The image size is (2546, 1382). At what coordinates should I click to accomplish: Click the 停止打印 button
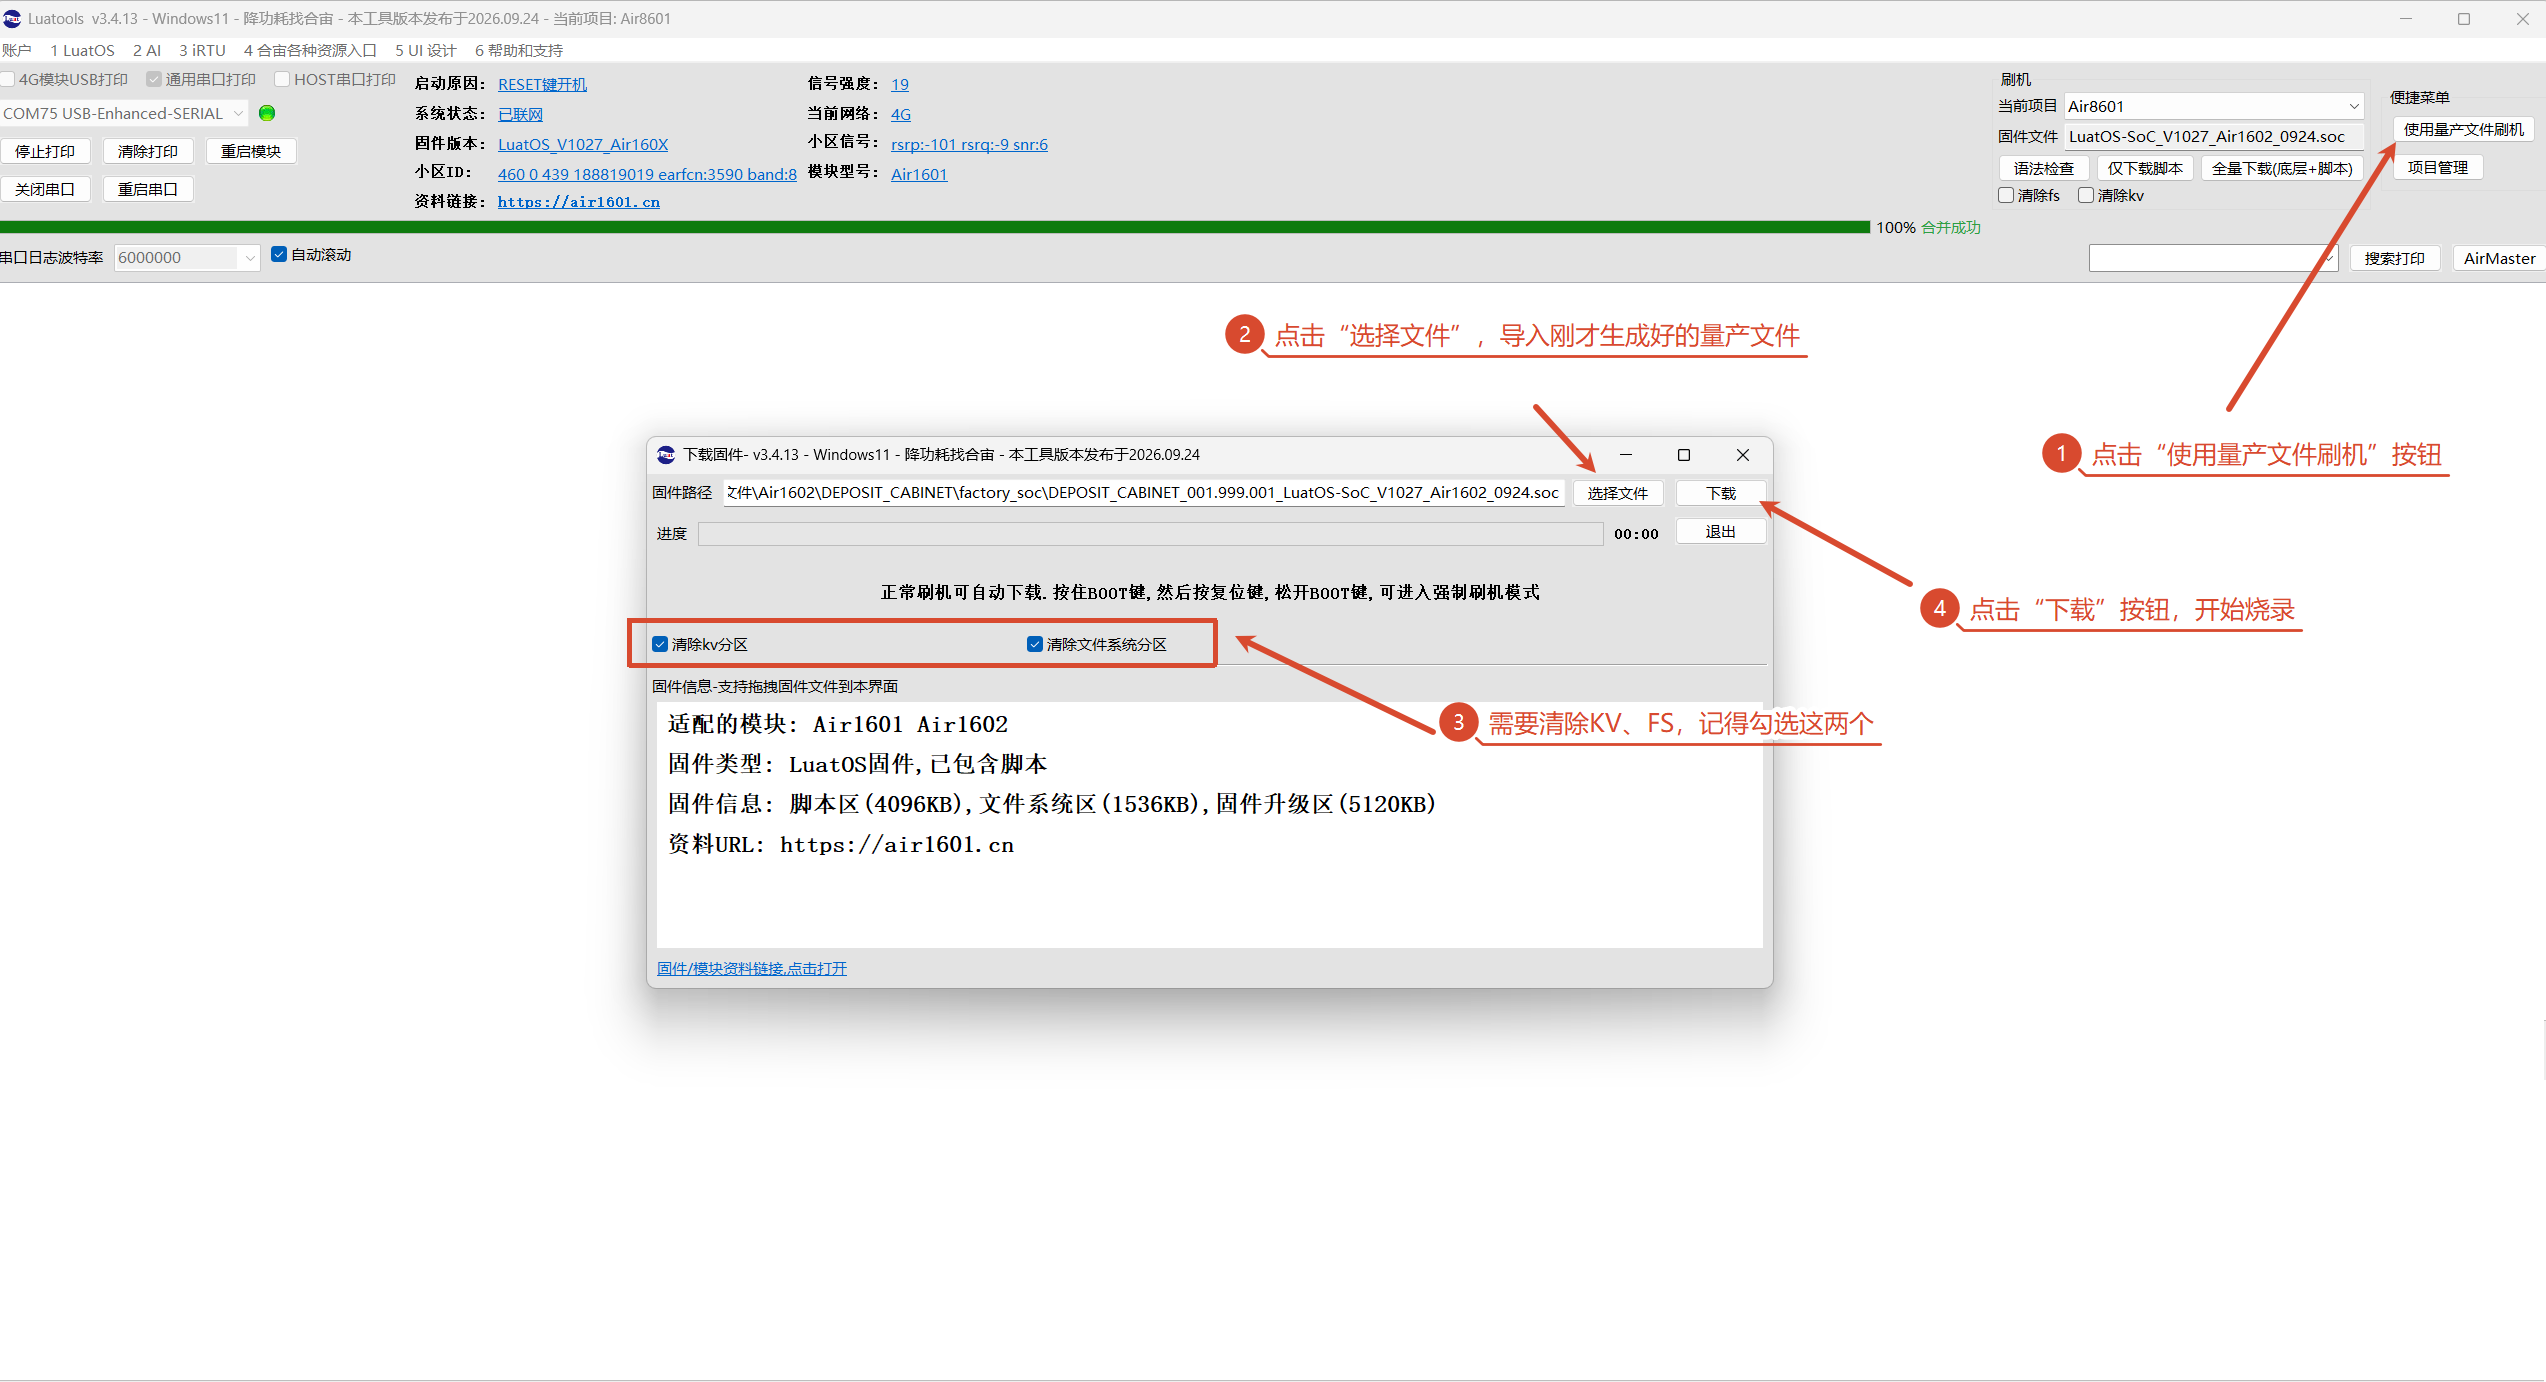coord(45,151)
